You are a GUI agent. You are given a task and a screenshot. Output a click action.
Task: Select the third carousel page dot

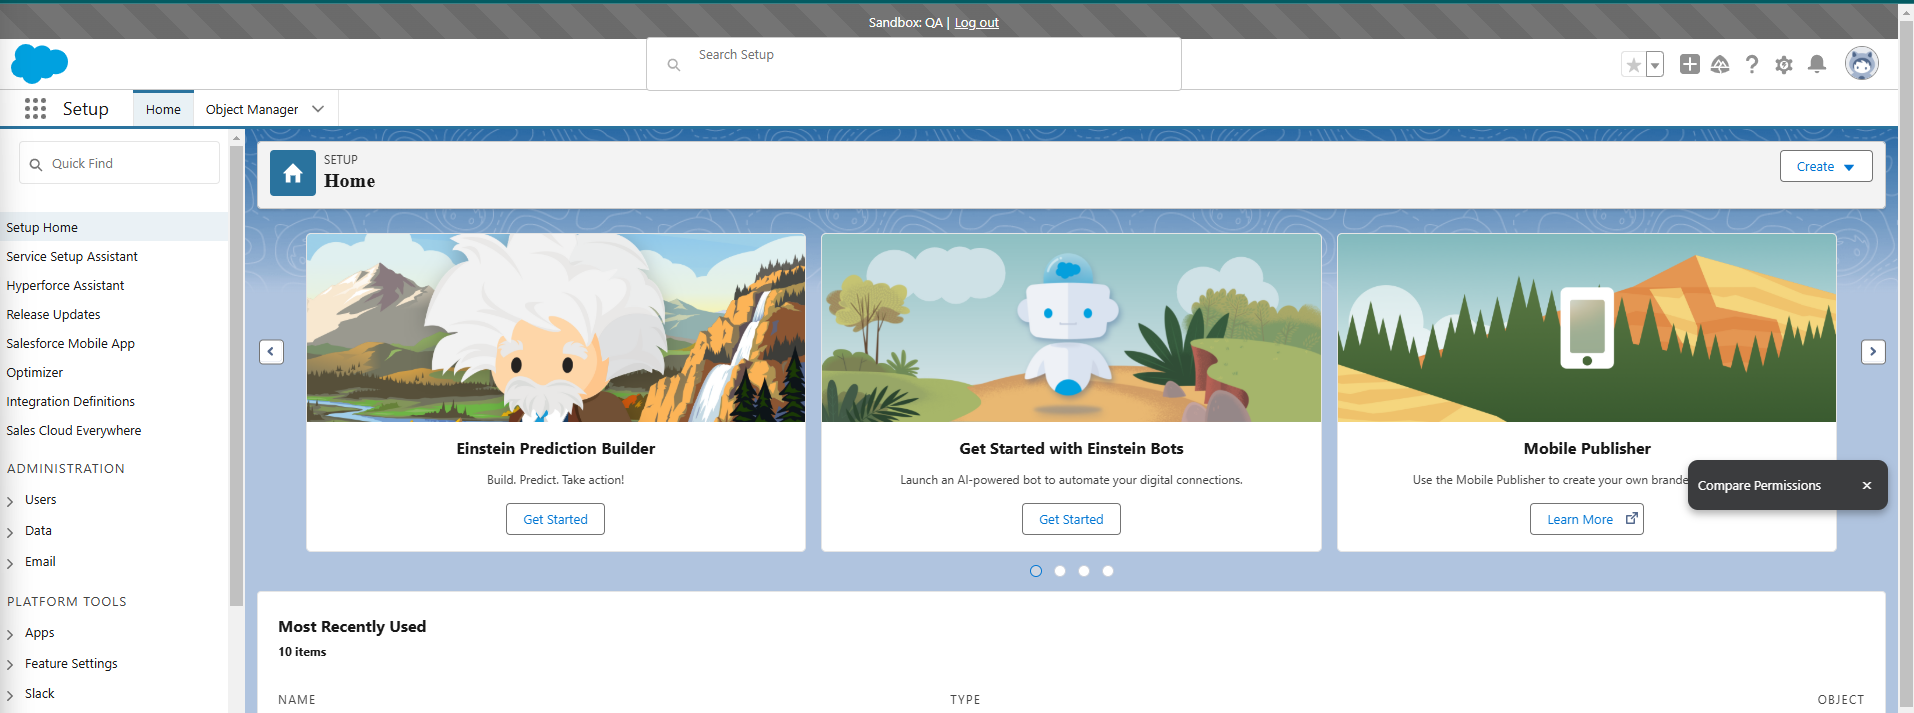1084,571
